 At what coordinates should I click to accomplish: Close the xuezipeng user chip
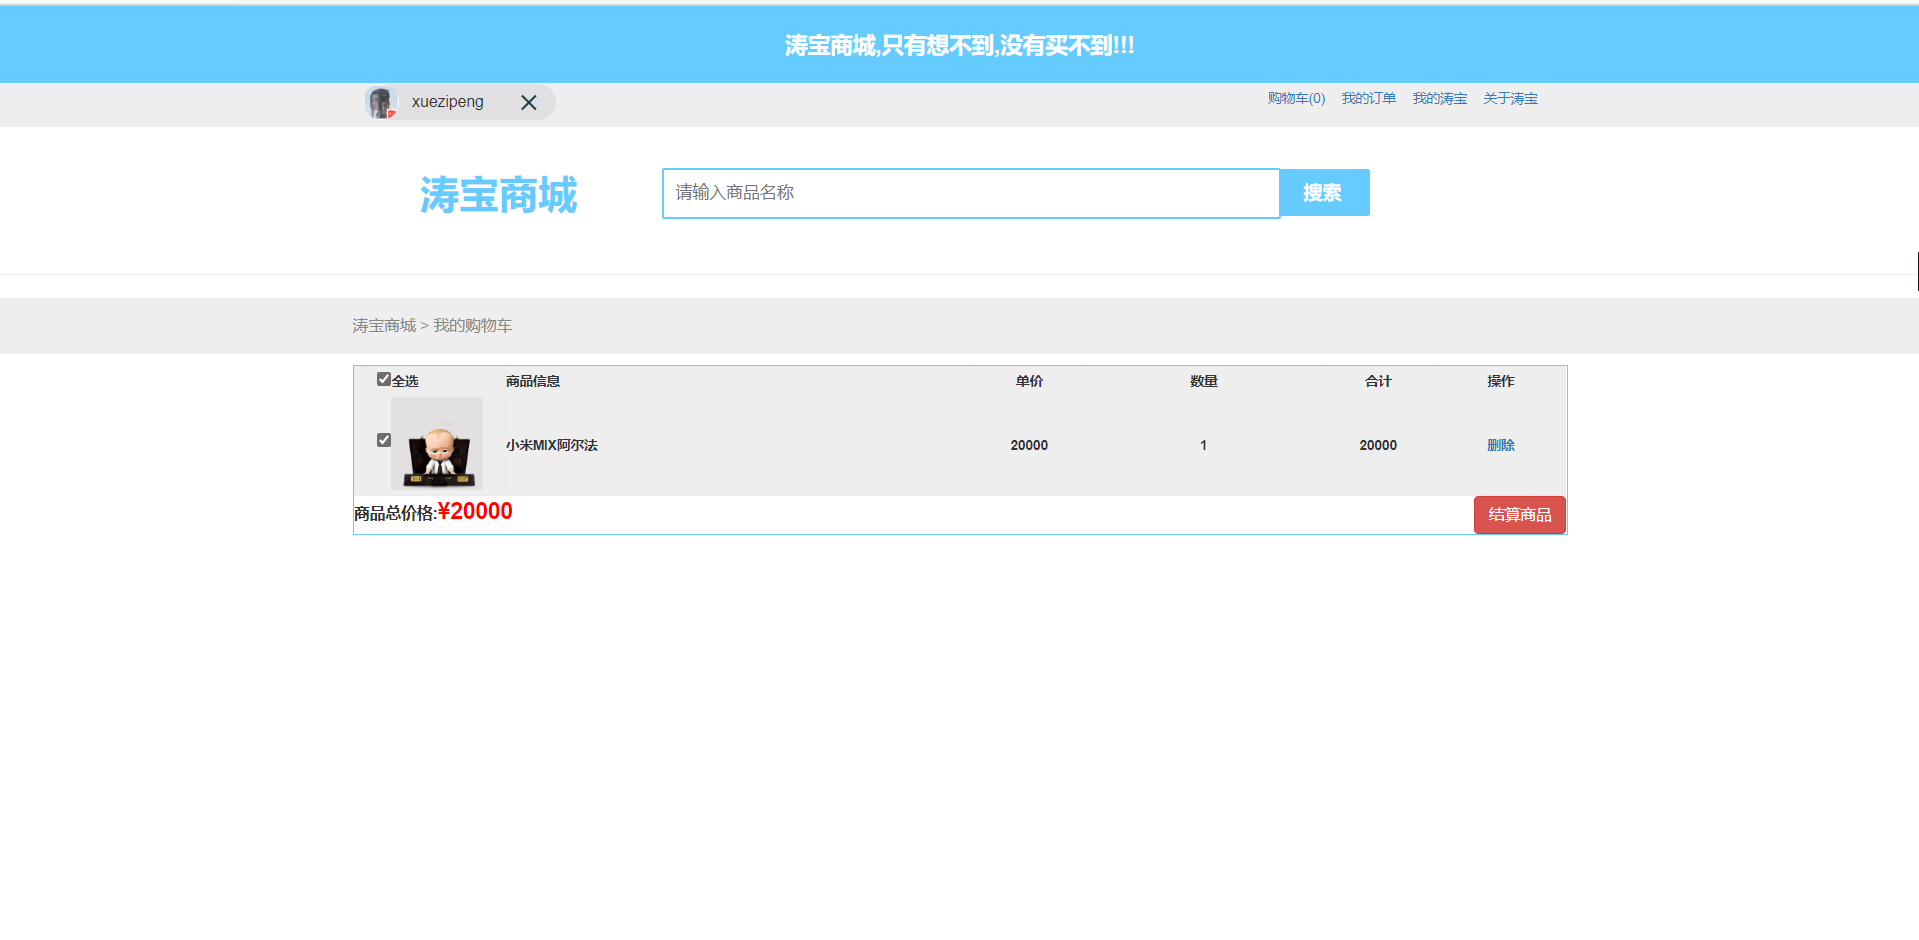tap(529, 102)
